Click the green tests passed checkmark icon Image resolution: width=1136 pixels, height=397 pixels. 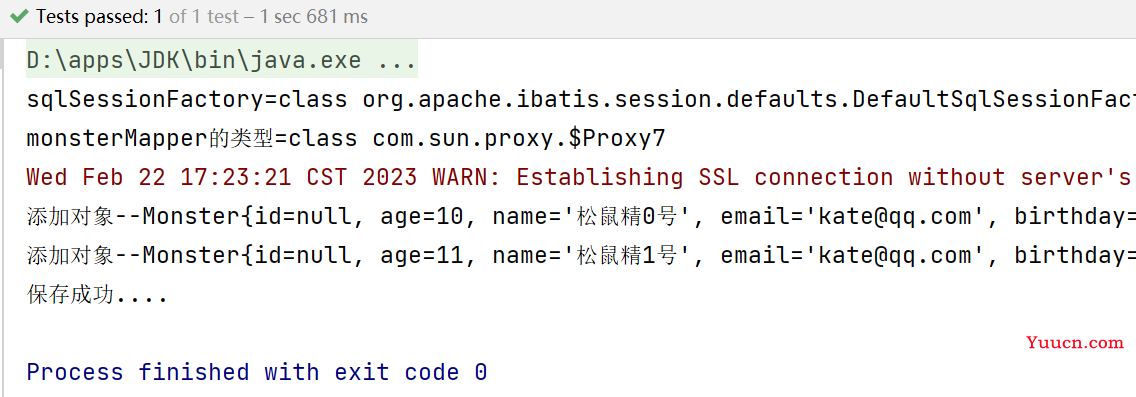pyautogui.click(x=19, y=17)
